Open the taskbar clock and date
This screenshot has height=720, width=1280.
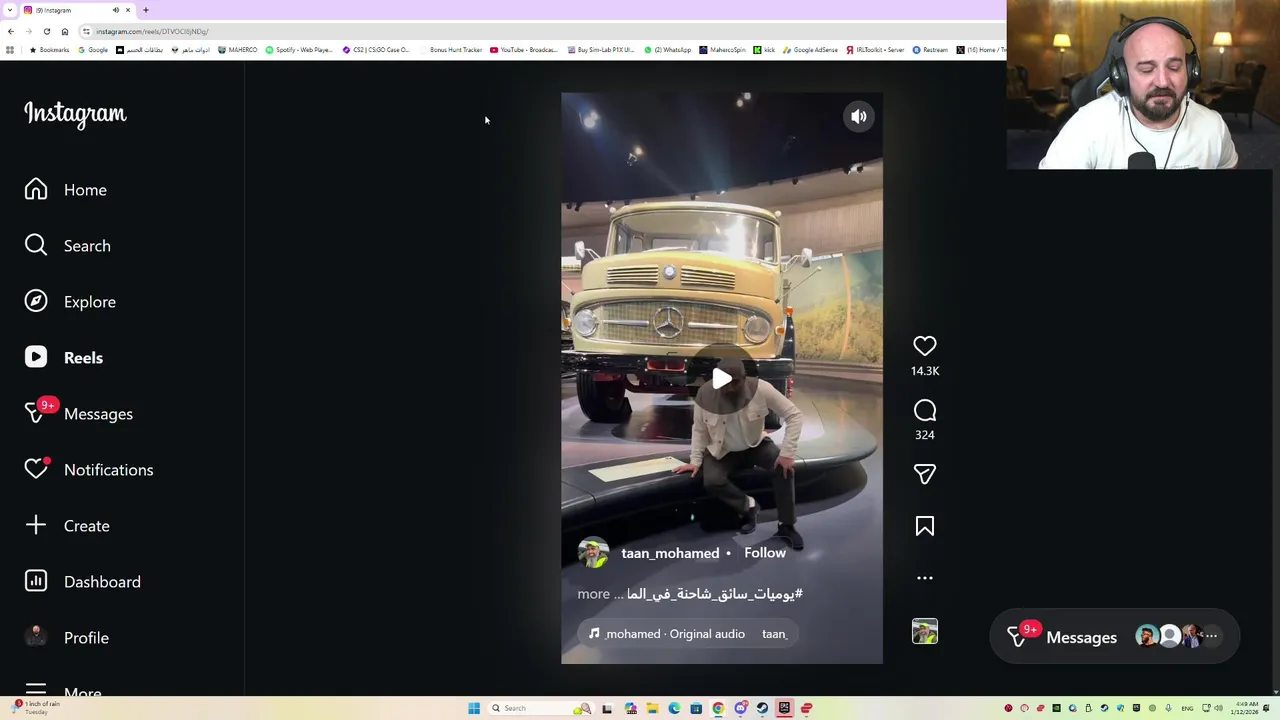(x=1245, y=708)
